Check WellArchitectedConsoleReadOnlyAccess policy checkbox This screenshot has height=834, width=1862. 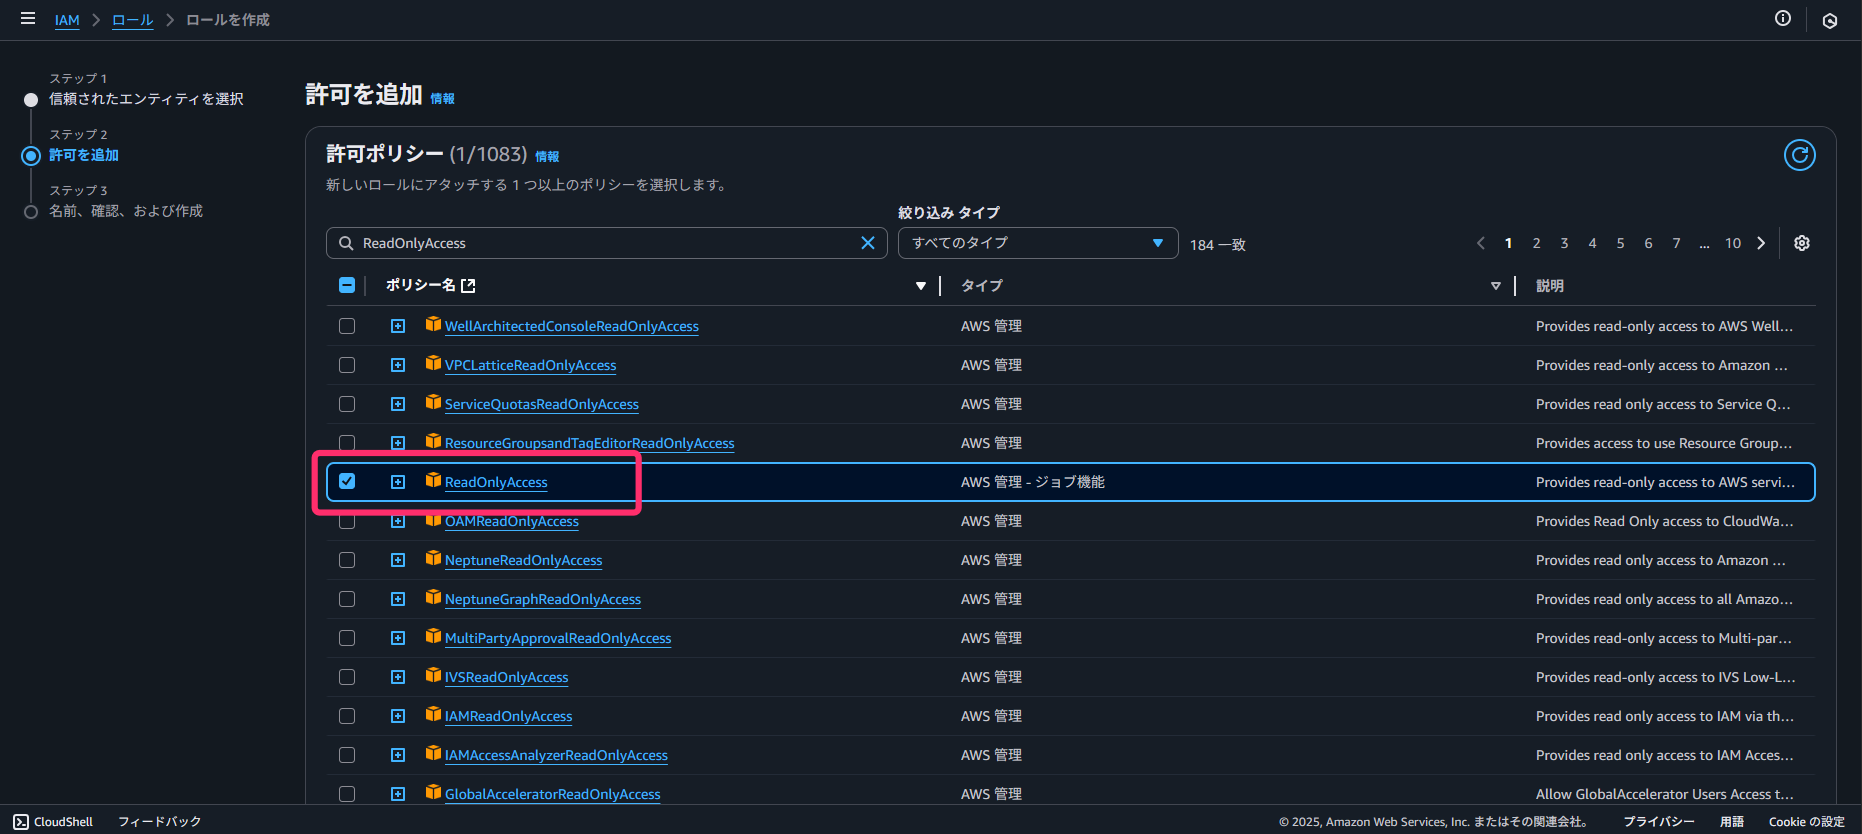tap(347, 326)
